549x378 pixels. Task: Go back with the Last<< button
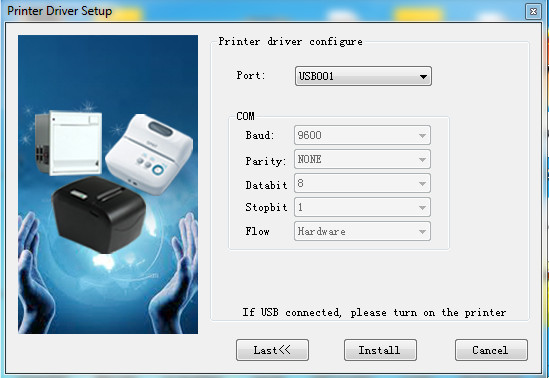coord(272,350)
